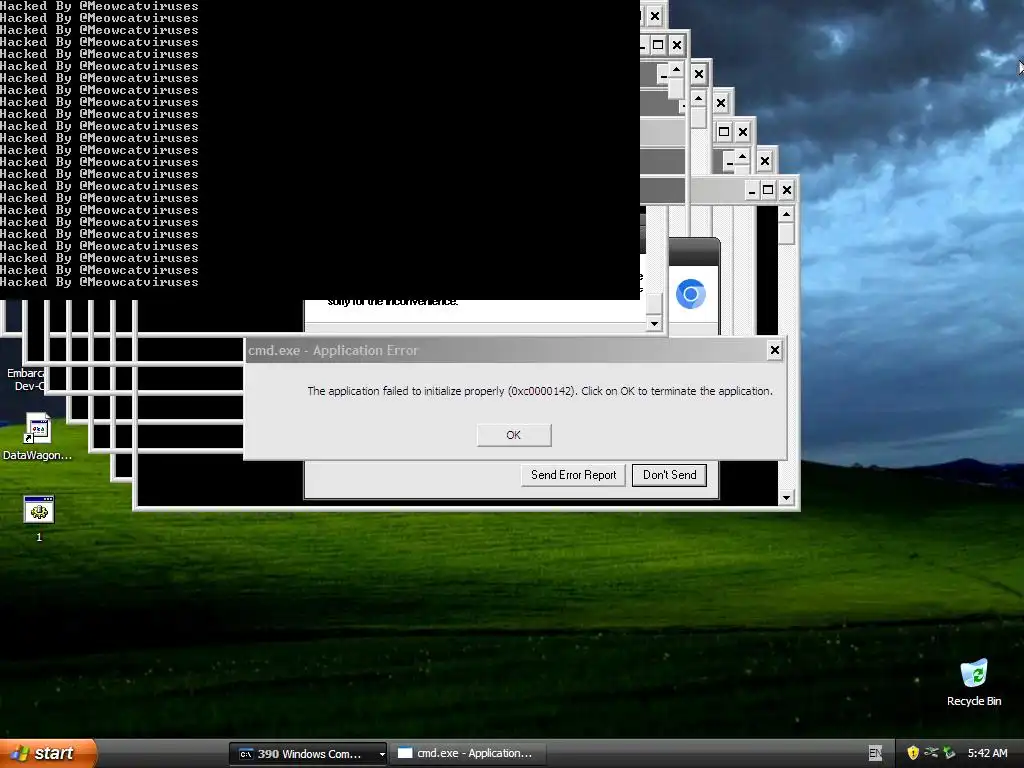Click the scroll-up arrow of the front console window
1024x768 pixels.
(x=786, y=214)
